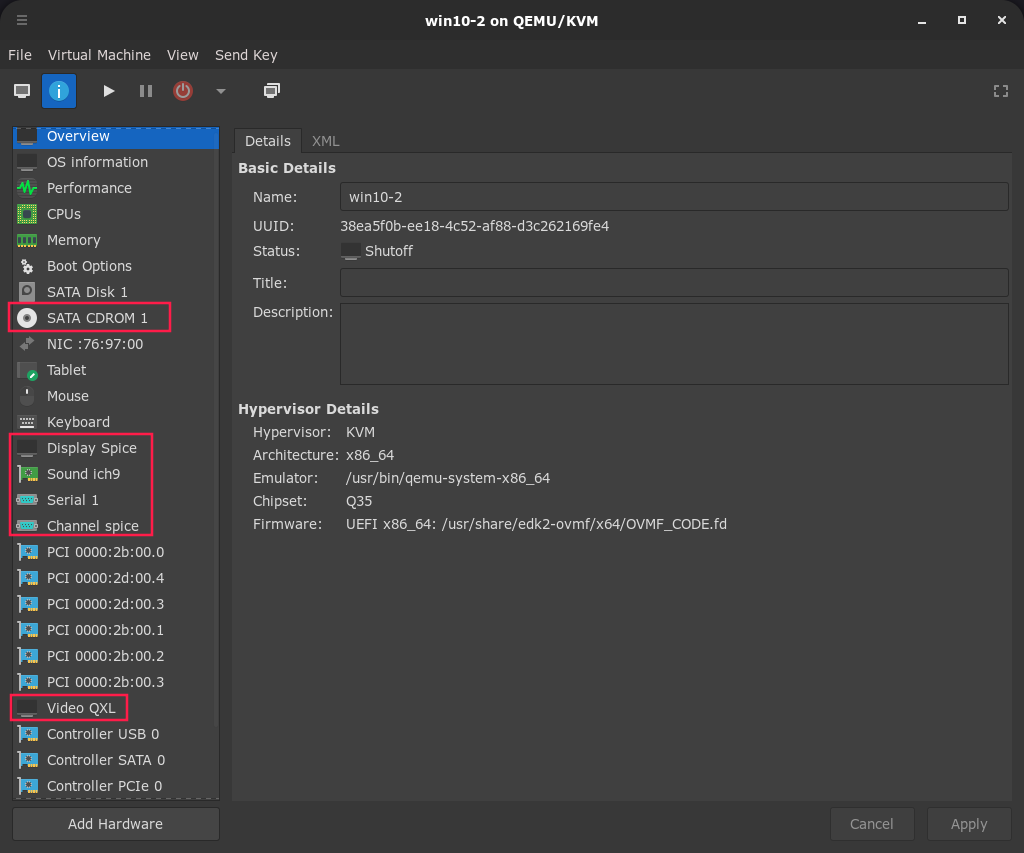Select NIC :76:97:00 network icon
Viewport: 1024px width, 853px height.
point(27,344)
